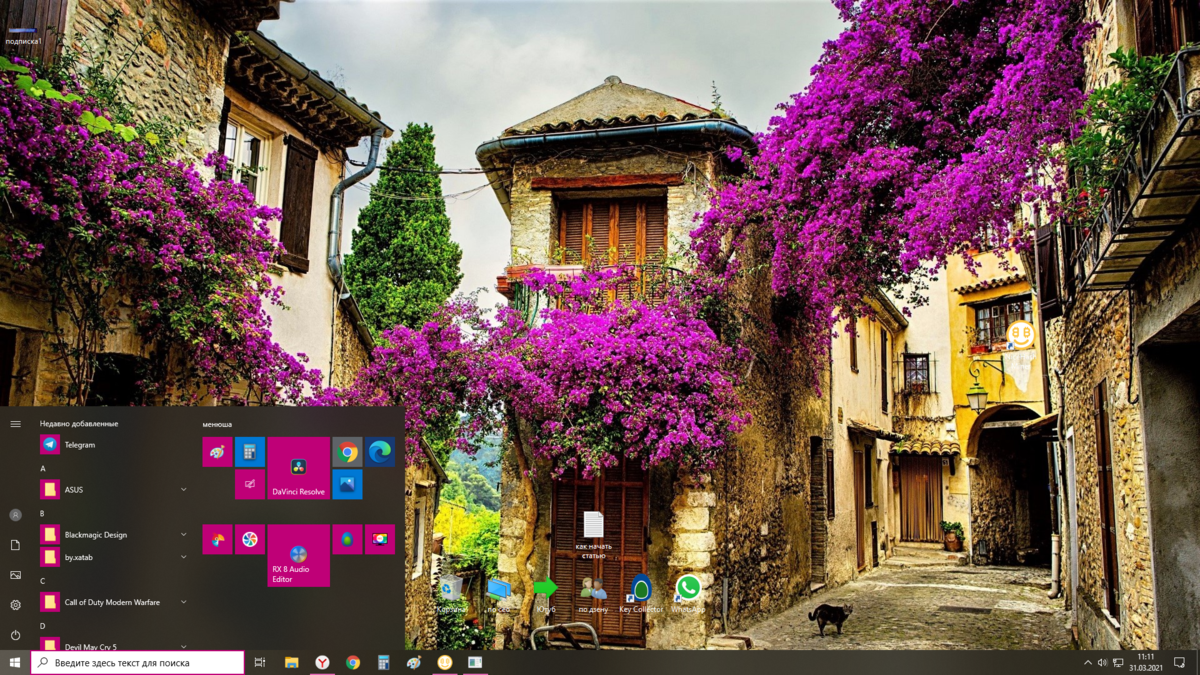Click the letter A header in app list

click(43, 468)
